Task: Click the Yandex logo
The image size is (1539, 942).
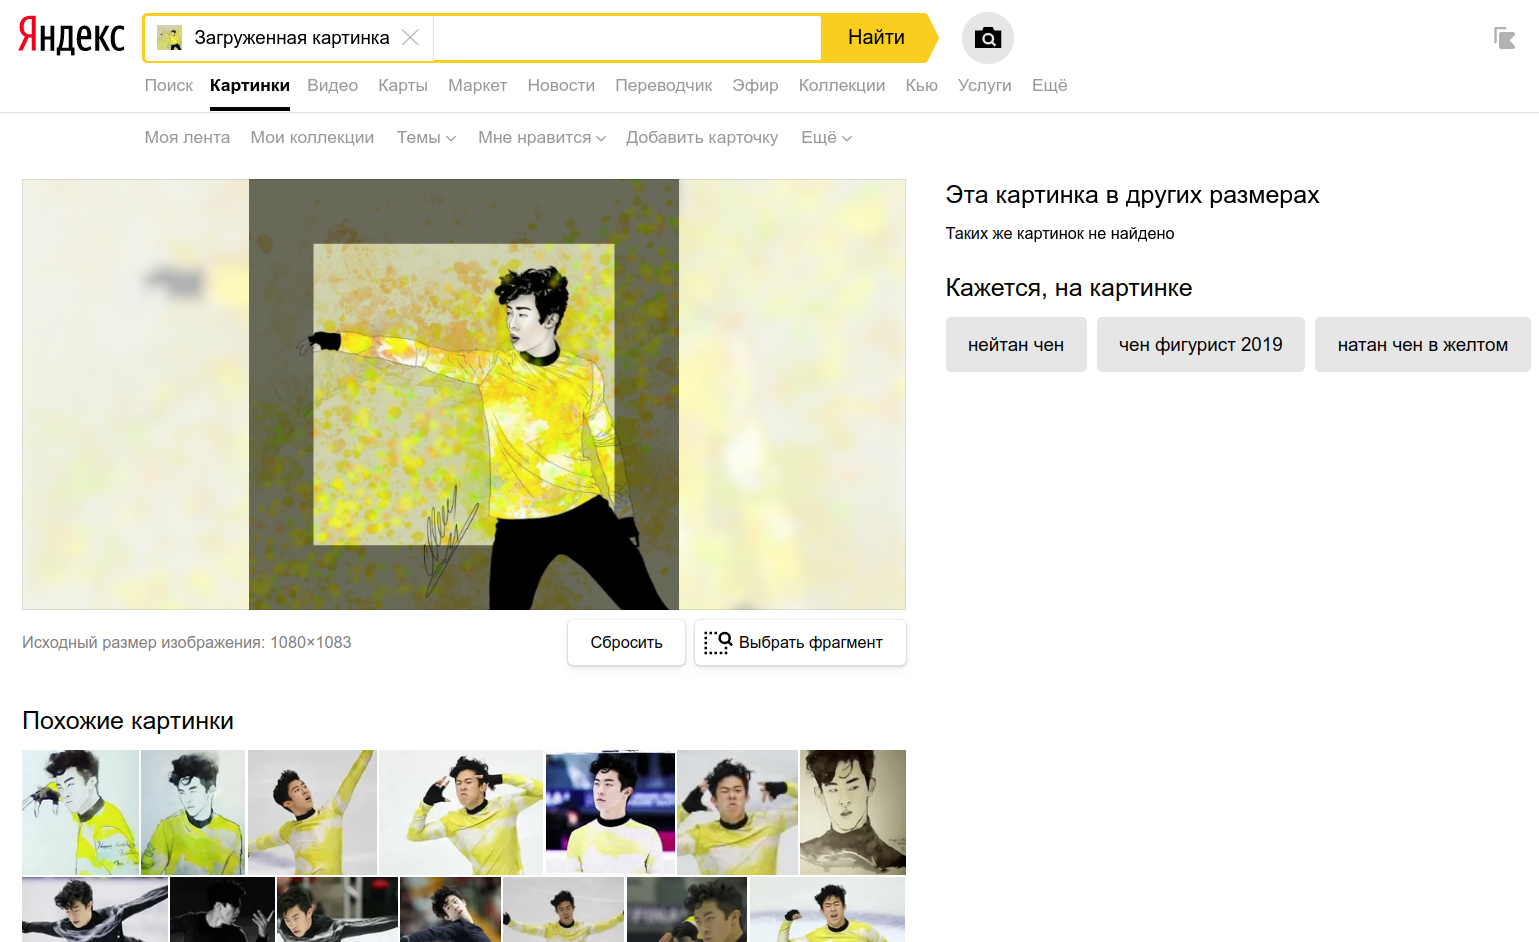Action: 71,36
